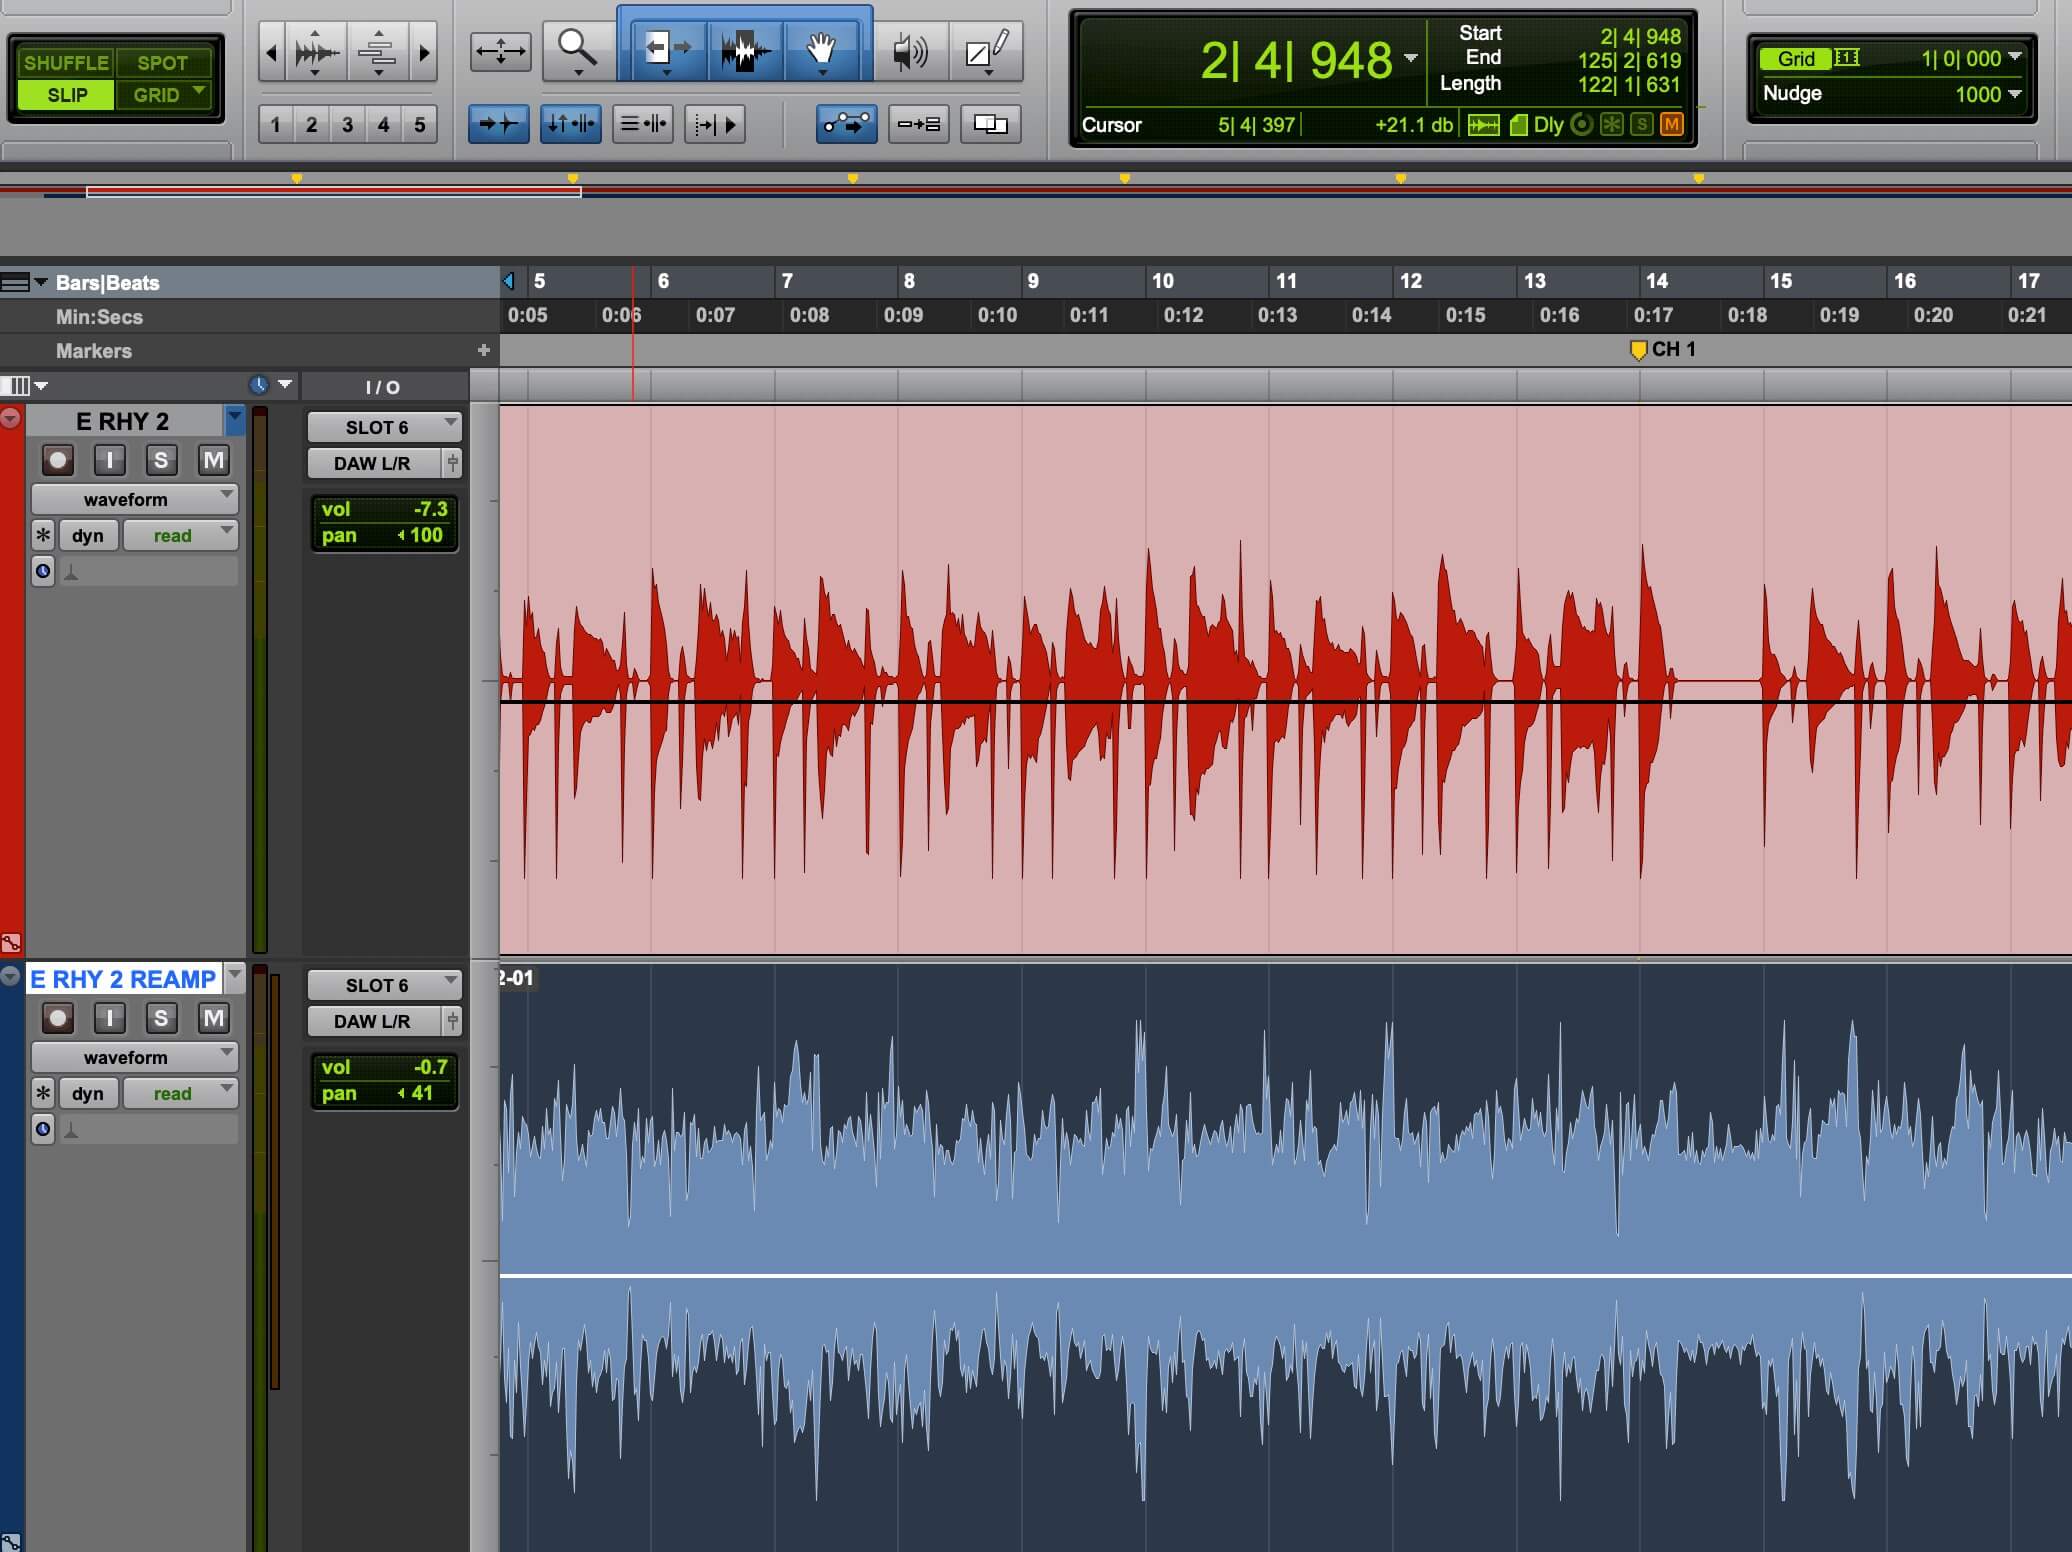Click audio waveform zoom button

point(316,51)
